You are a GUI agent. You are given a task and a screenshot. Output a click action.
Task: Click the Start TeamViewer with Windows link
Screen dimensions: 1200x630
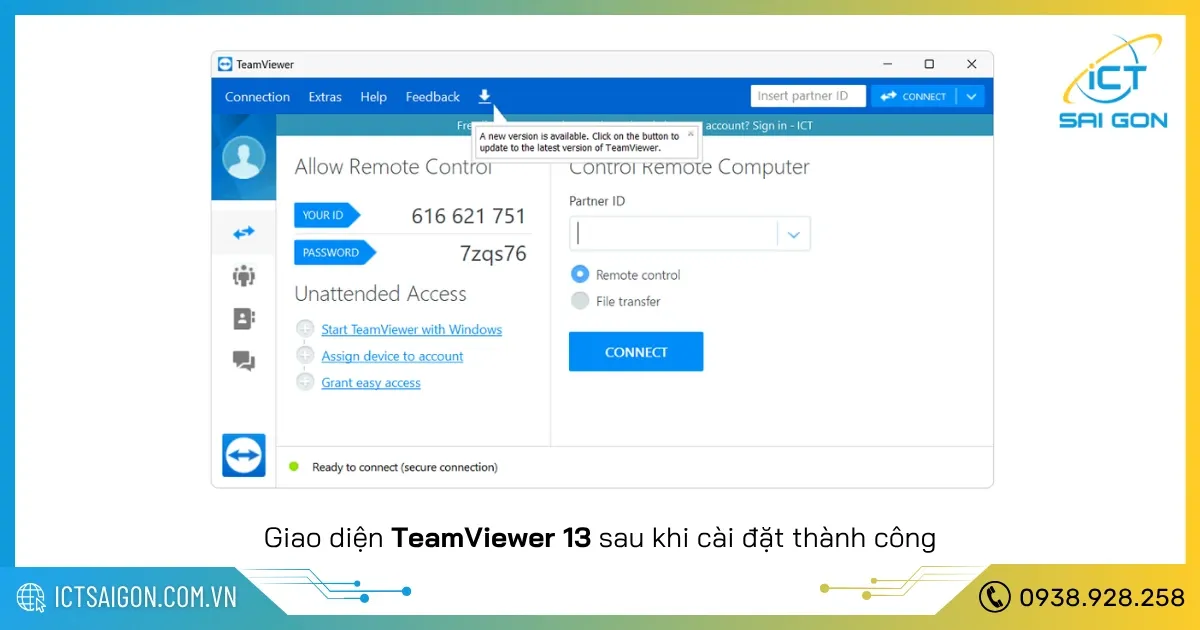[411, 329]
